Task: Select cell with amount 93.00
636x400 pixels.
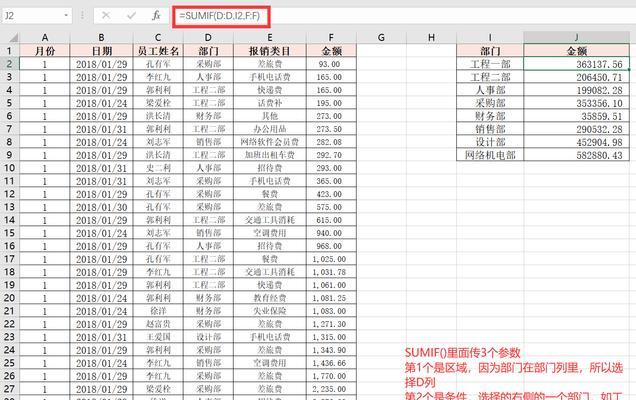Action: pyautogui.click(x=331, y=64)
